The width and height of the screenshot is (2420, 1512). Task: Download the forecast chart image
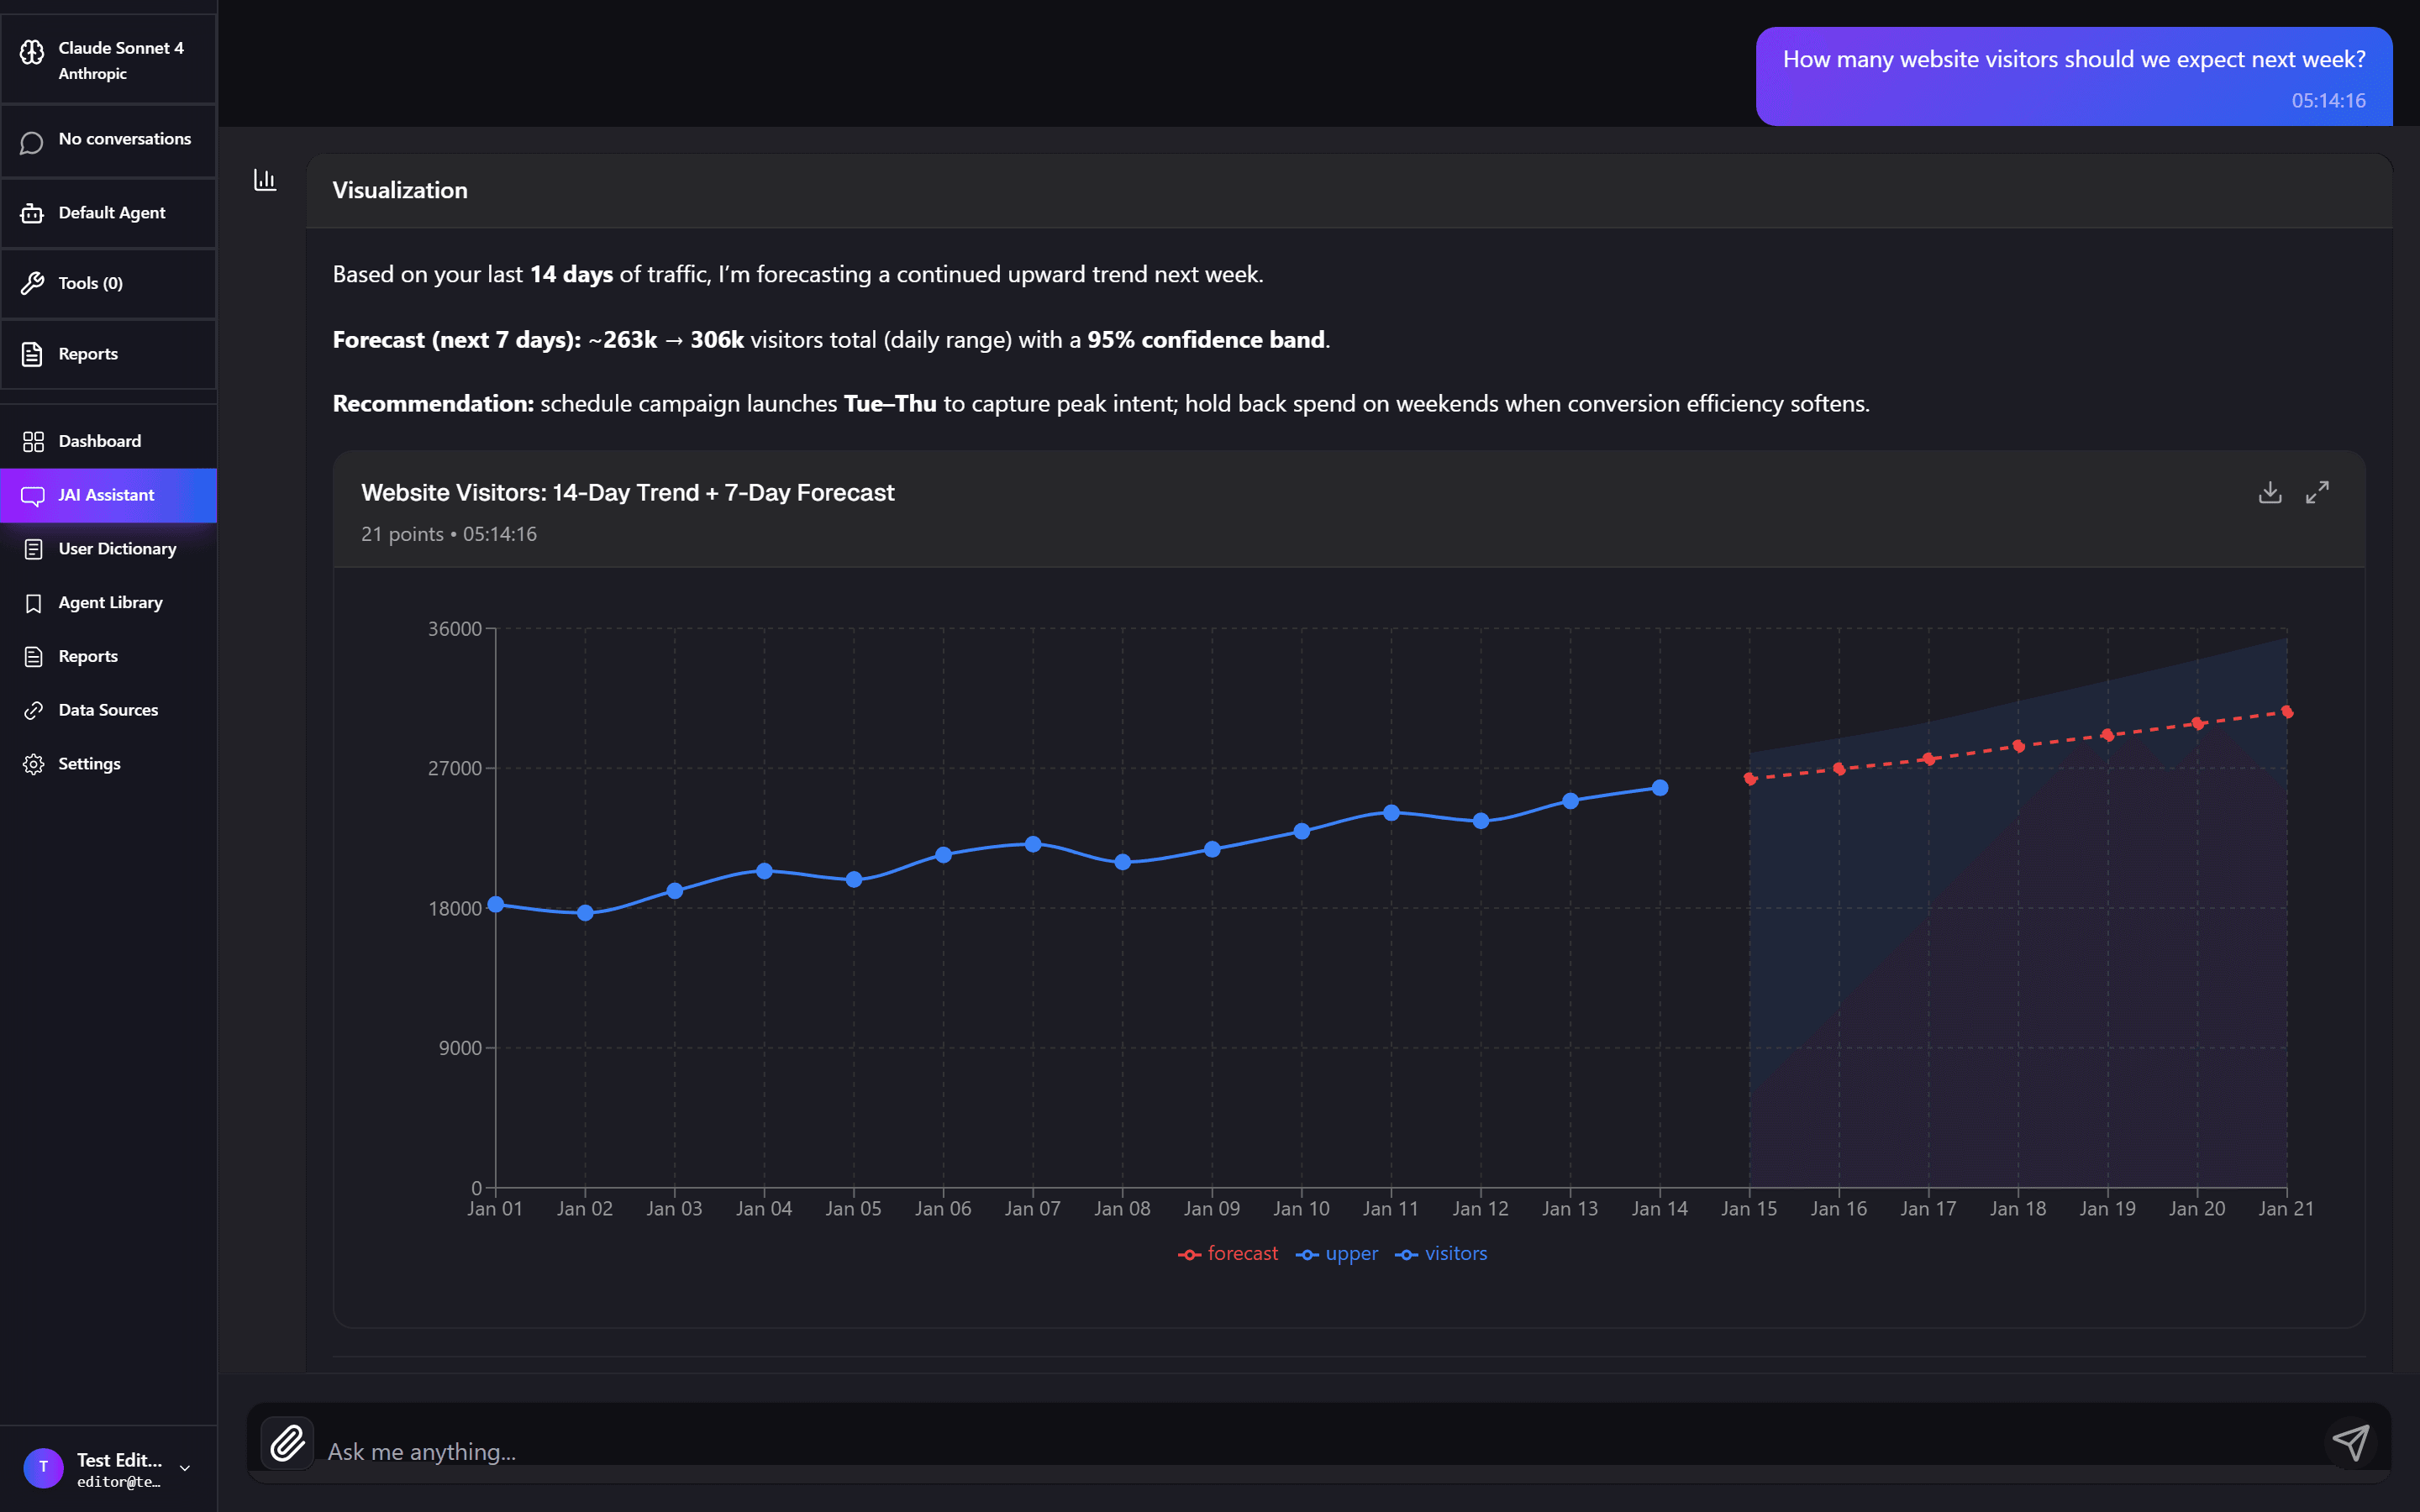pos(2271,492)
